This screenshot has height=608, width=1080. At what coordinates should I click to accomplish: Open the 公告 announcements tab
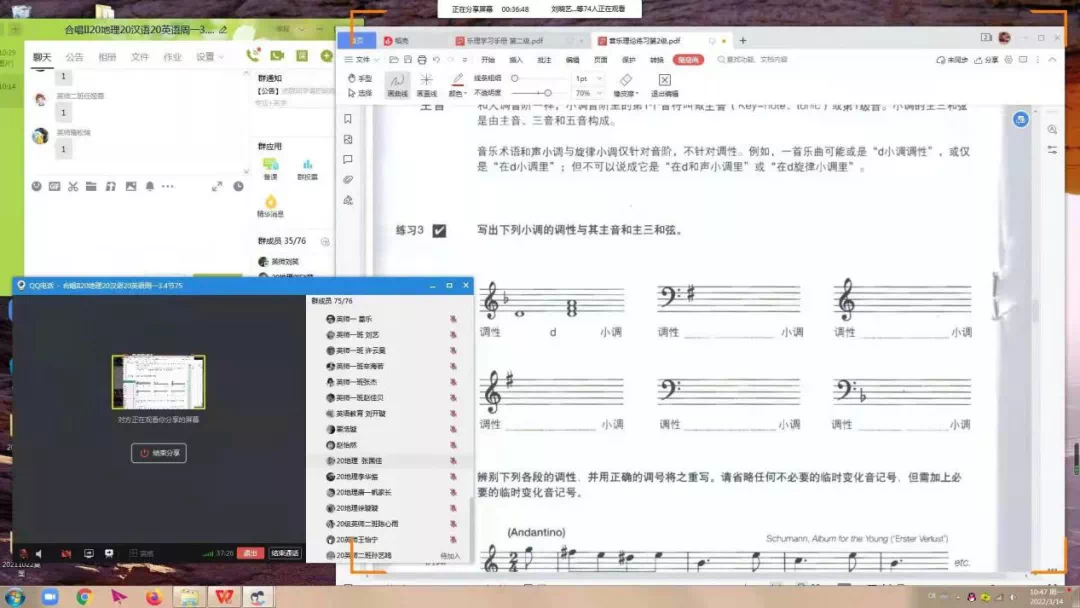[75, 57]
